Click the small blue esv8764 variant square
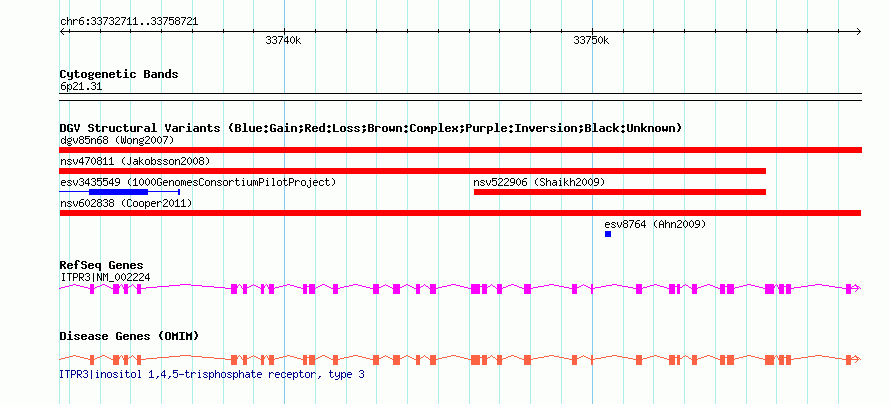The height and width of the screenshot is (404, 890). tap(608, 234)
